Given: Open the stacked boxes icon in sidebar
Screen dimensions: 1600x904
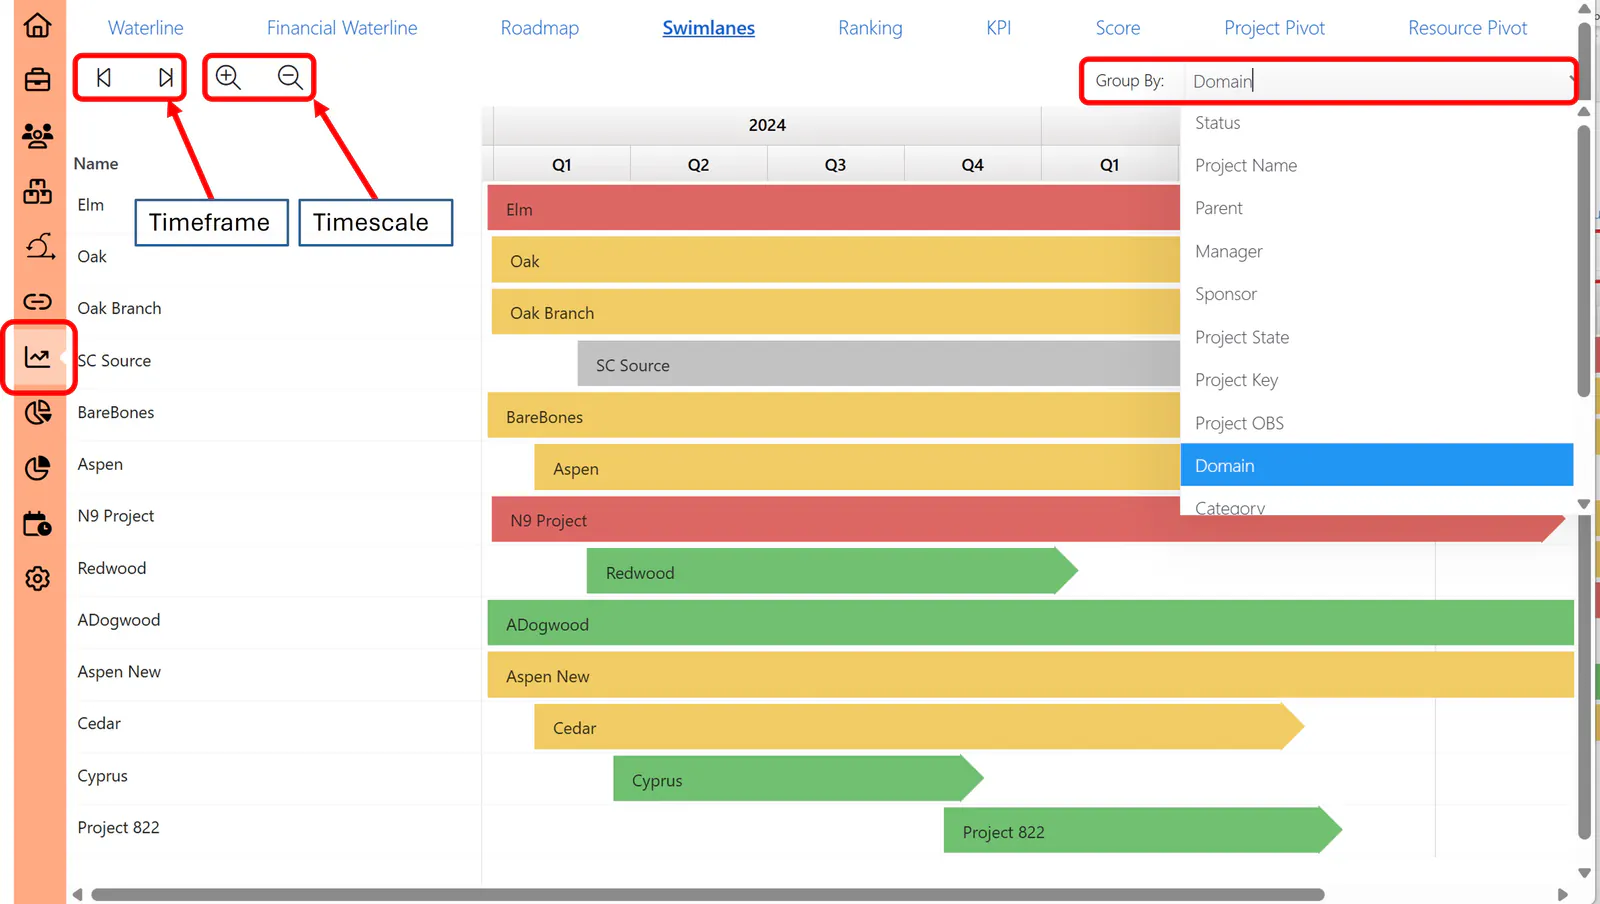Looking at the screenshot, I should pos(37,190).
